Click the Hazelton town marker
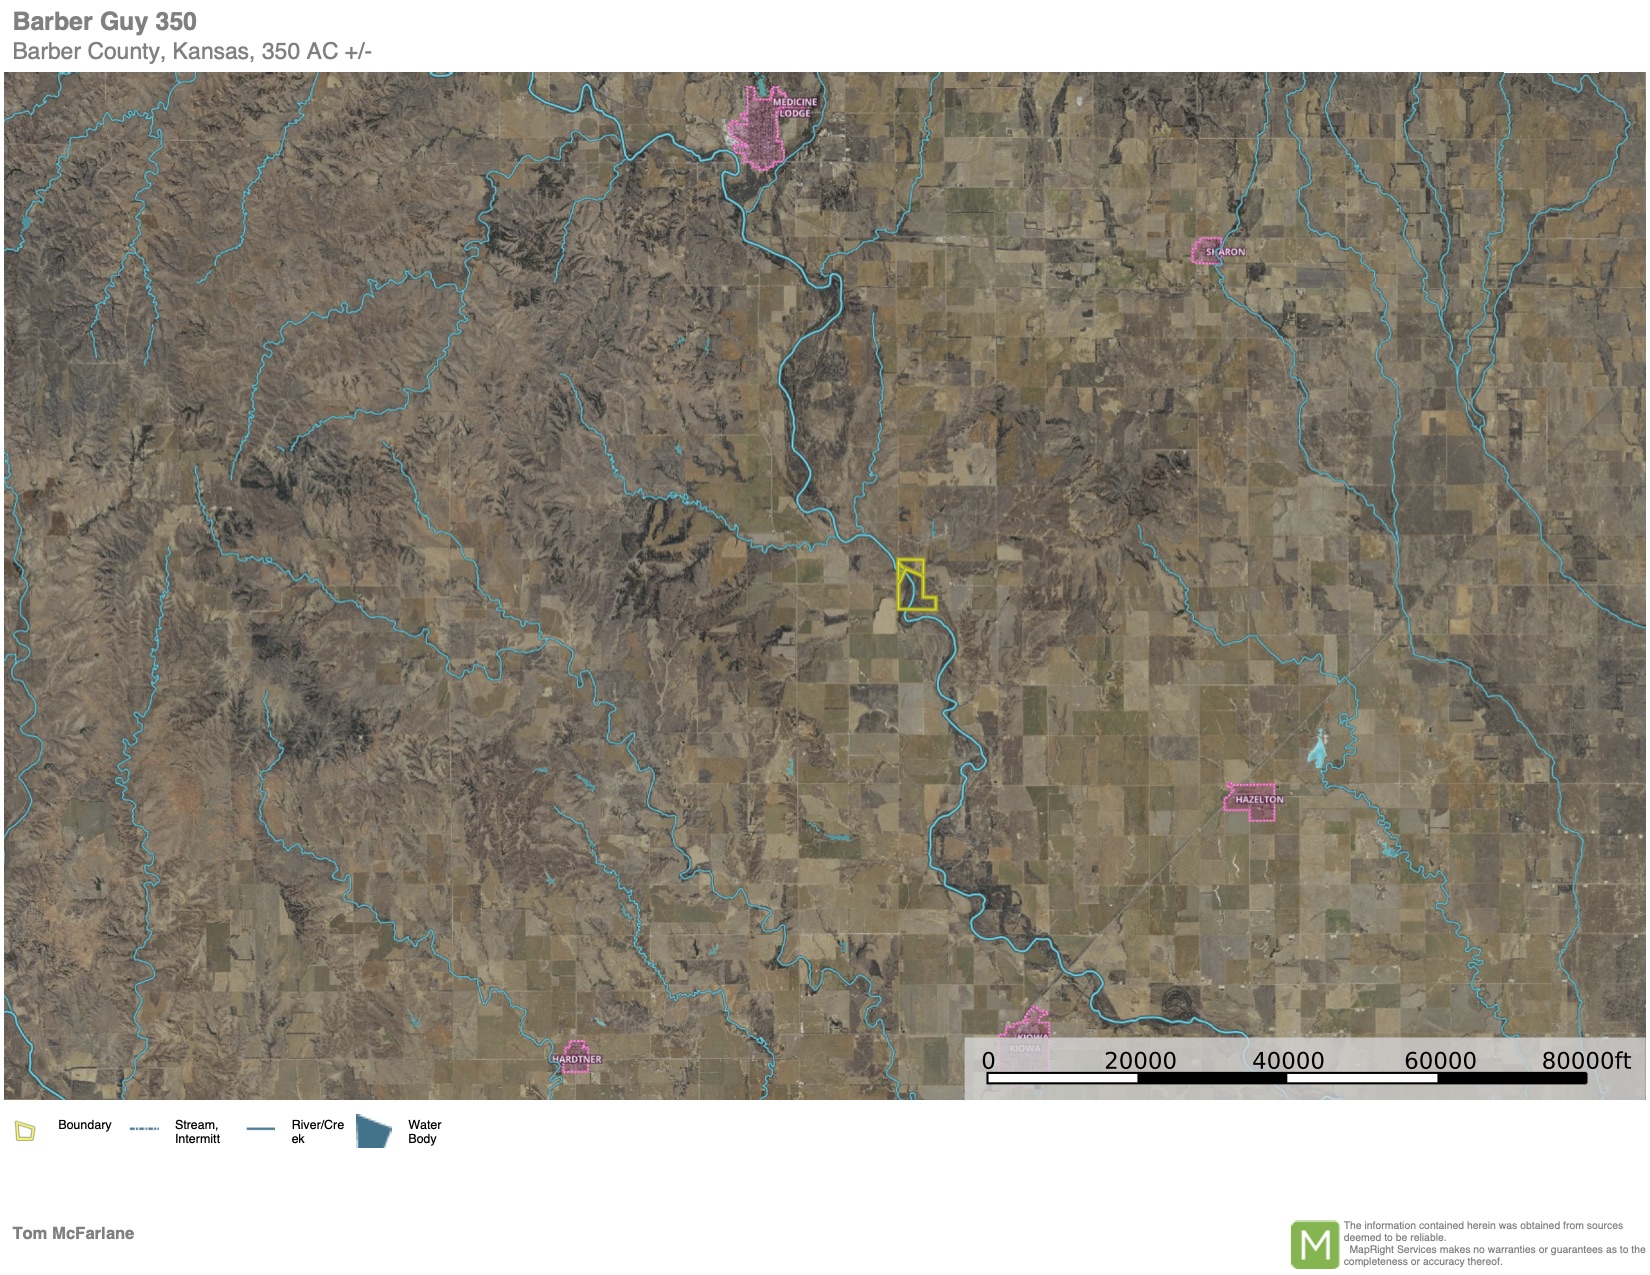The width and height of the screenshot is (1650, 1275). 1252,801
